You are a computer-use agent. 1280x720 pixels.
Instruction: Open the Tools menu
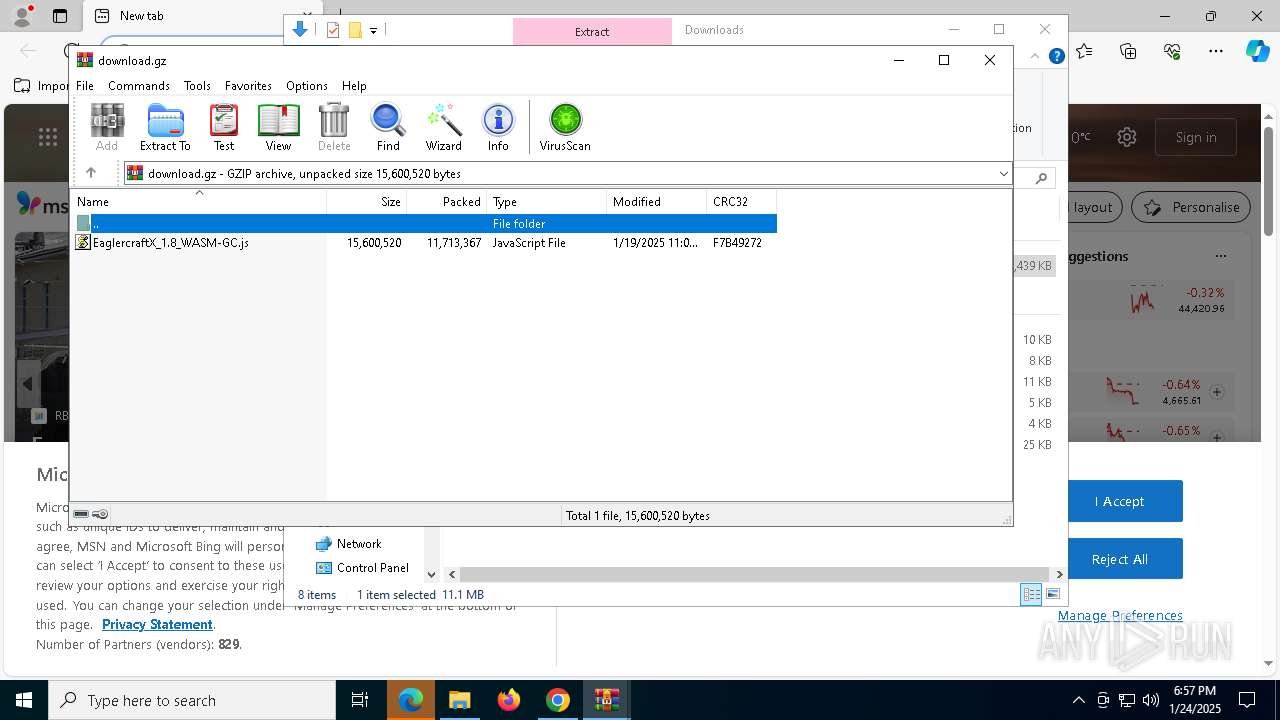coord(197,86)
